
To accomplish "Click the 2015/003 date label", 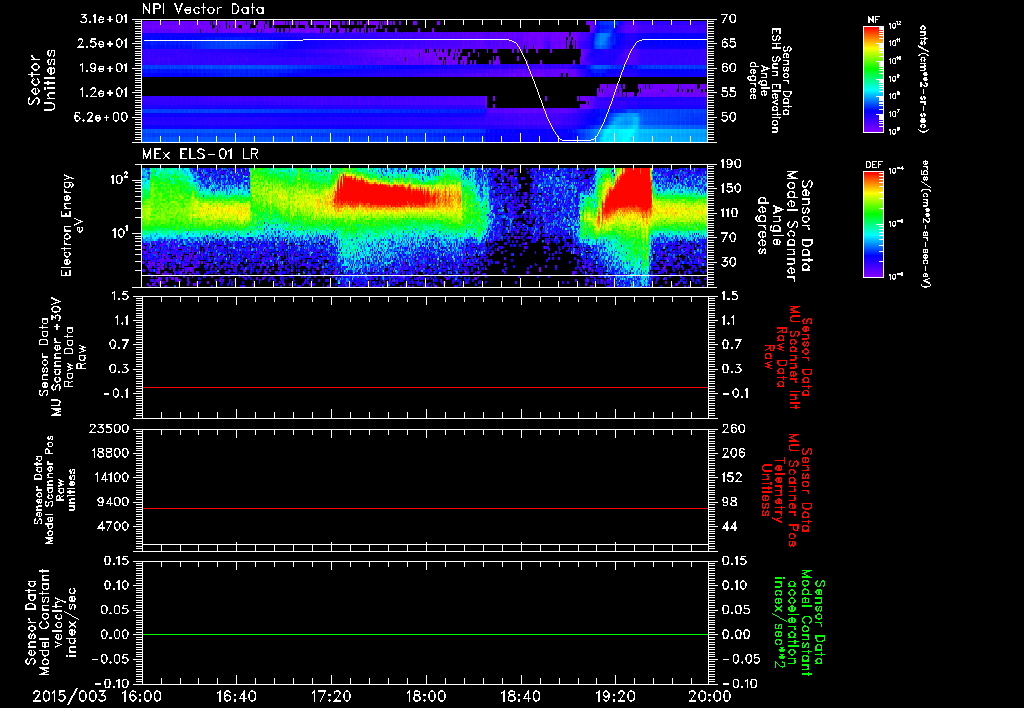I will pos(69,696).
